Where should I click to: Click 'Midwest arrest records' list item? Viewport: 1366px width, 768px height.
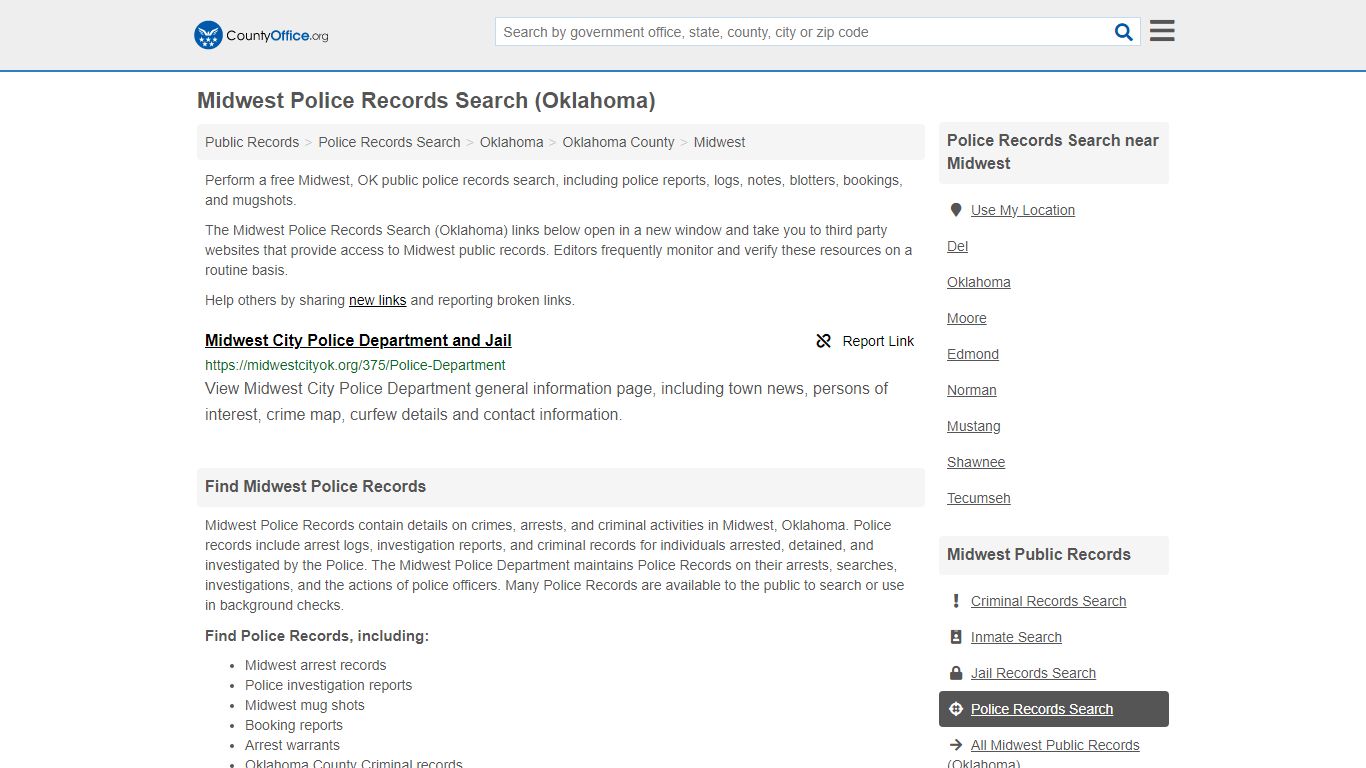click(316, 665)
